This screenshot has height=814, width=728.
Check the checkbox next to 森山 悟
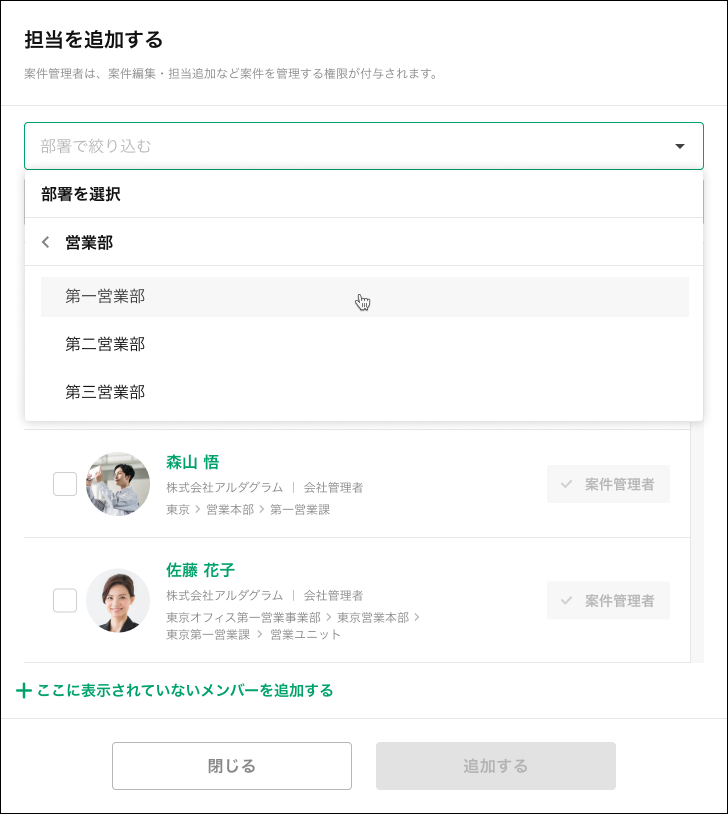coord(65,483)
